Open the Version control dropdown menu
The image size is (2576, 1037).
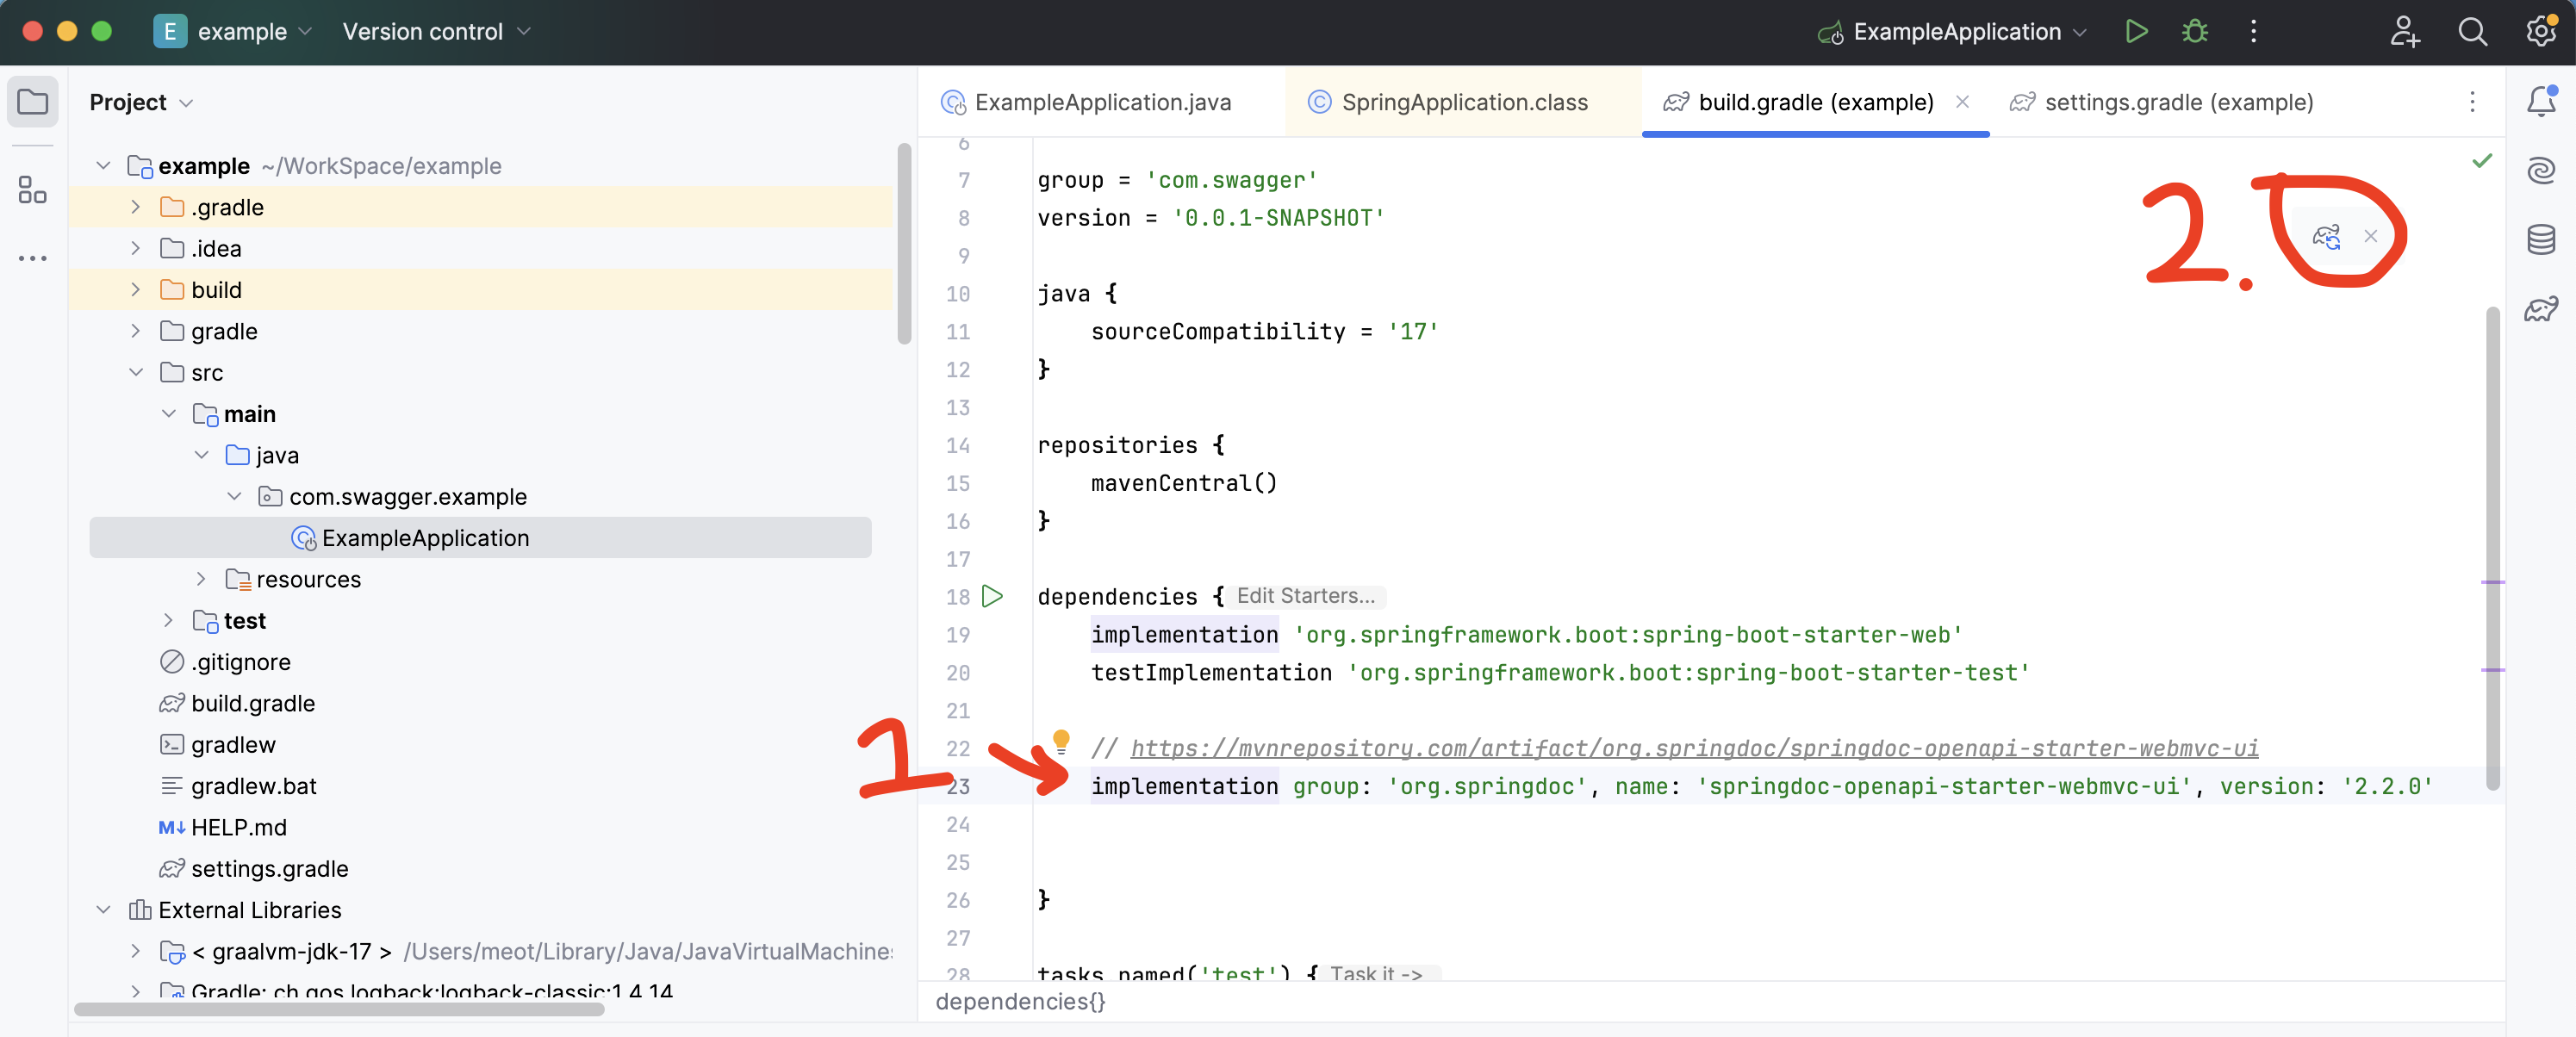[x=435, y=32]
